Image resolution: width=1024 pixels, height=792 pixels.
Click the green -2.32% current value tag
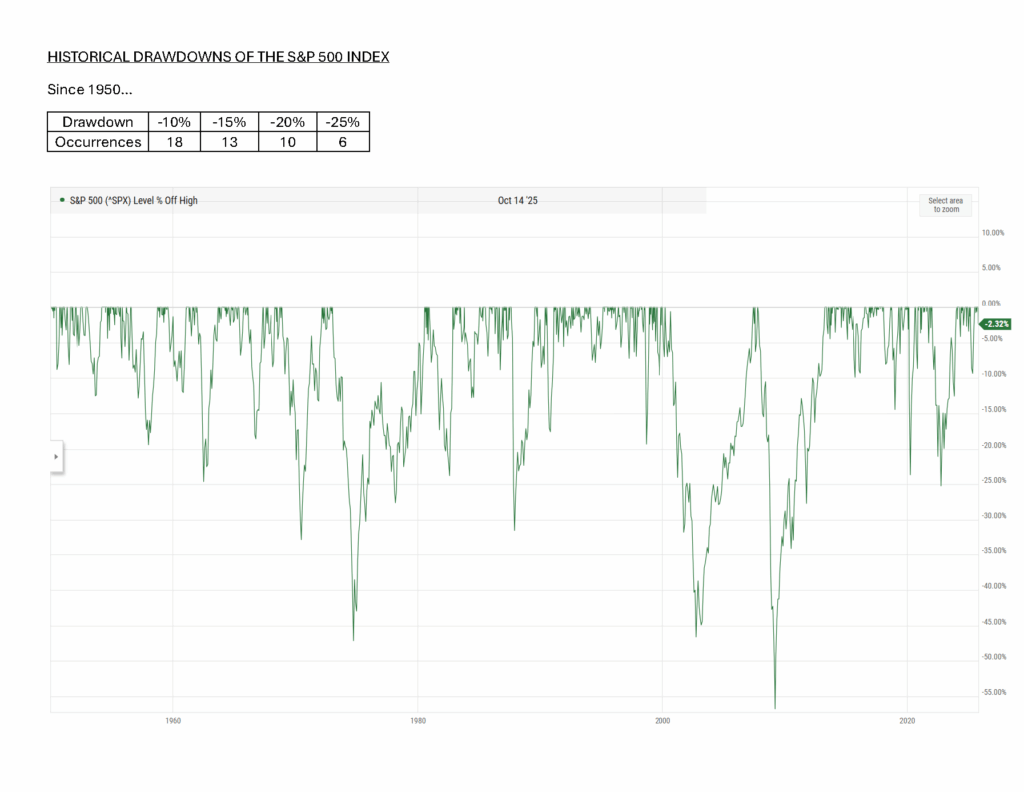point(996,324)
